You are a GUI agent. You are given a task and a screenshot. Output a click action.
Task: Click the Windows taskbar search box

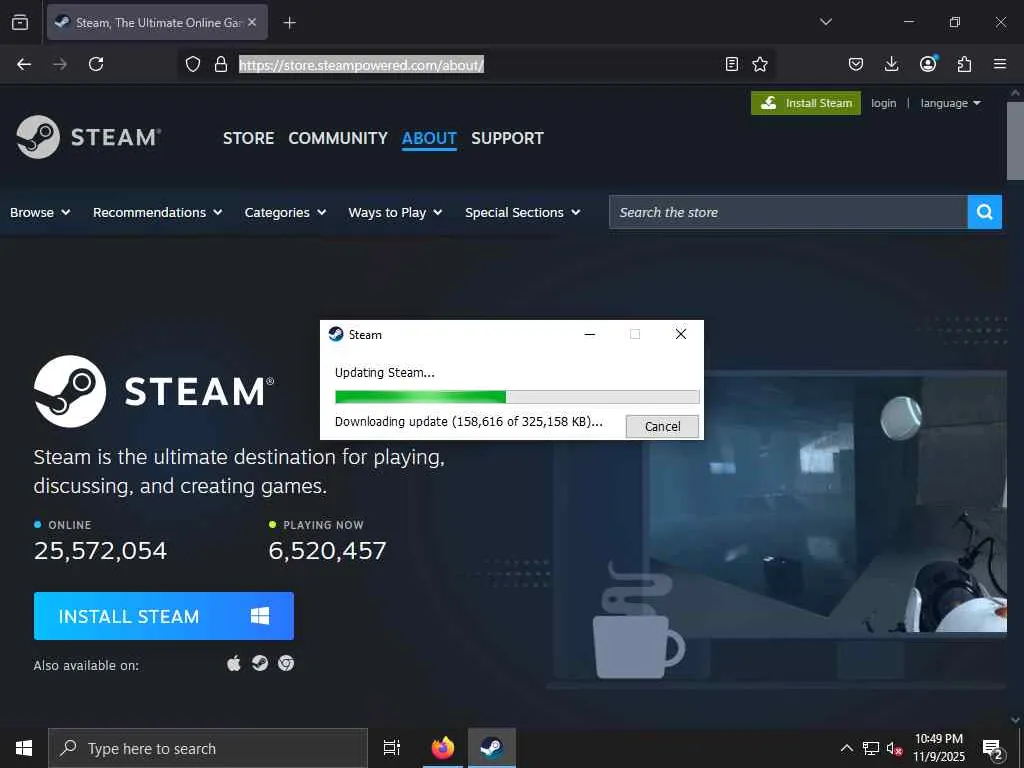point(208,748)
